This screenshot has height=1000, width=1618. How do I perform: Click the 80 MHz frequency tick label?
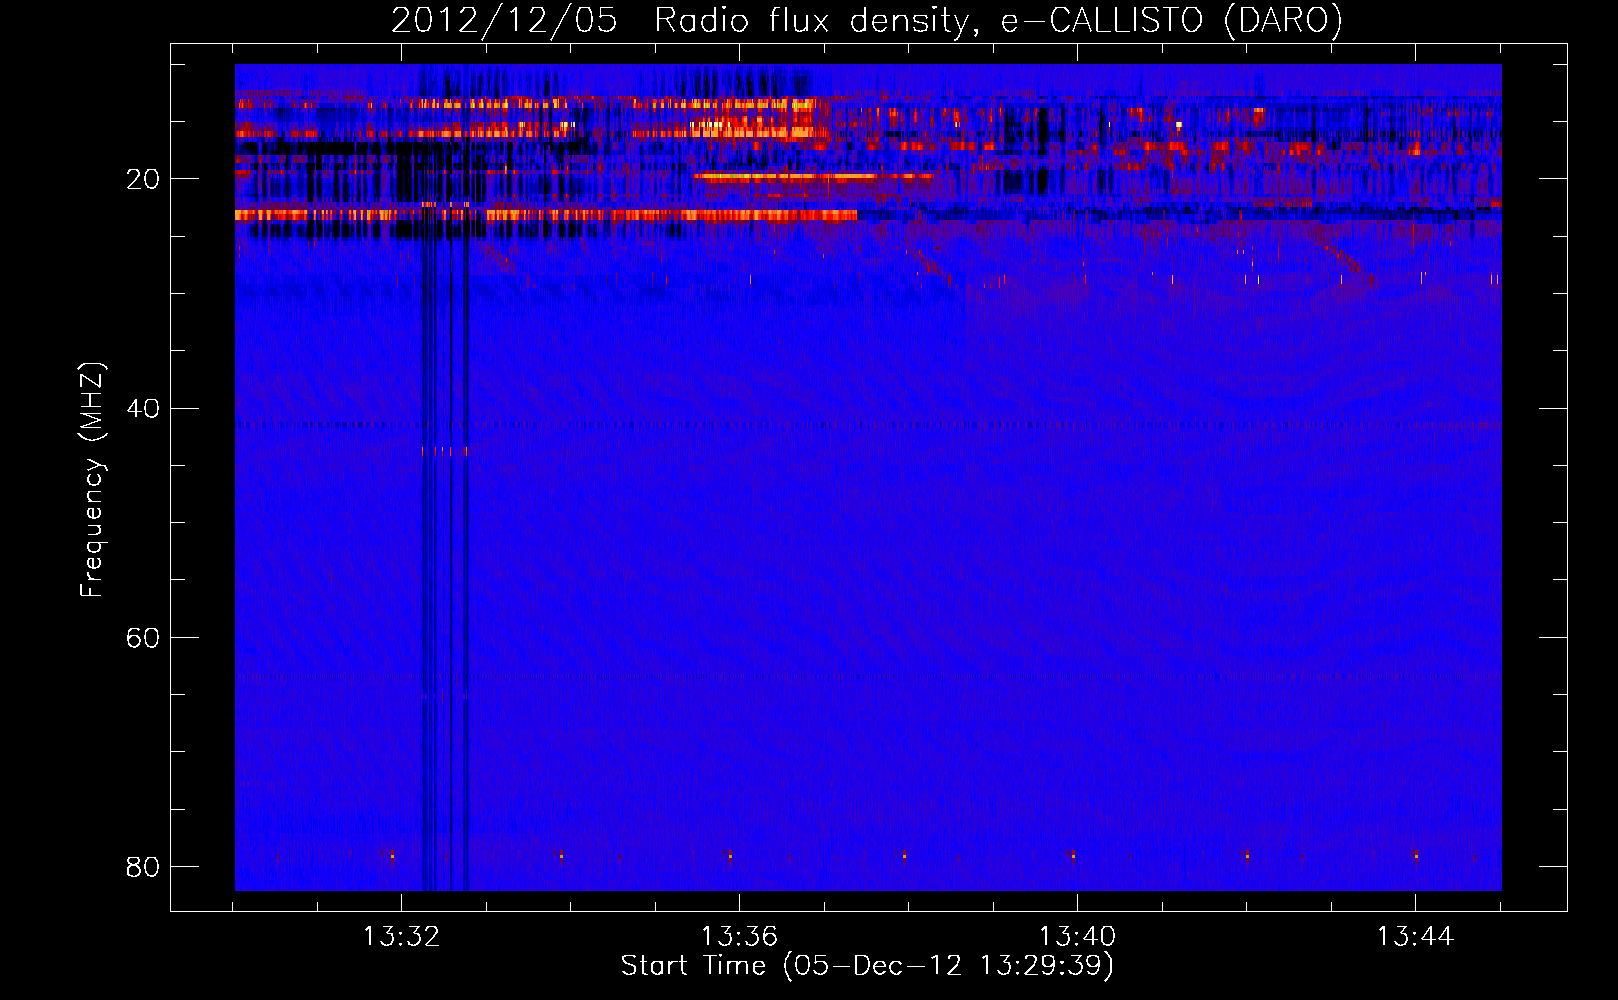(x=142, y=867)
